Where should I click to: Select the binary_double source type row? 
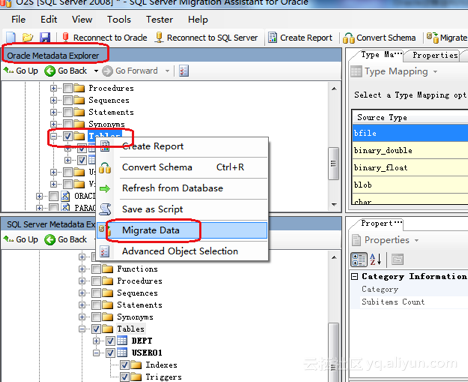[410, 151]
